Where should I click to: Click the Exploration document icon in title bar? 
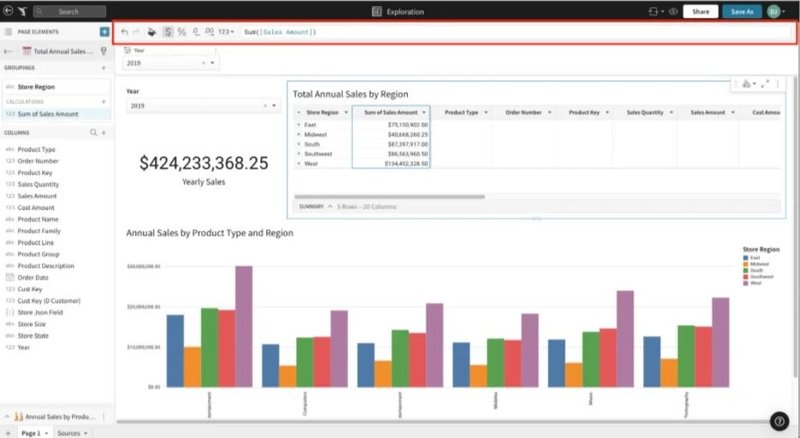pyautogui.click(x=377, y=11)
